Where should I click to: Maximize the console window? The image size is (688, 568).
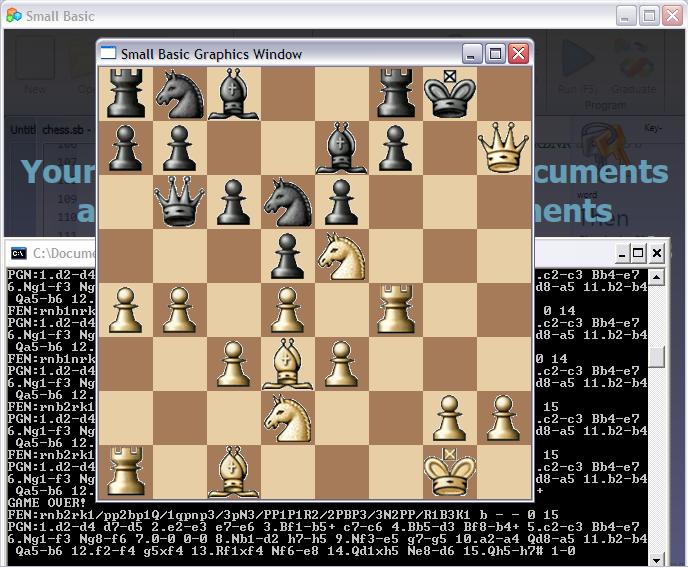click(638, 253)
